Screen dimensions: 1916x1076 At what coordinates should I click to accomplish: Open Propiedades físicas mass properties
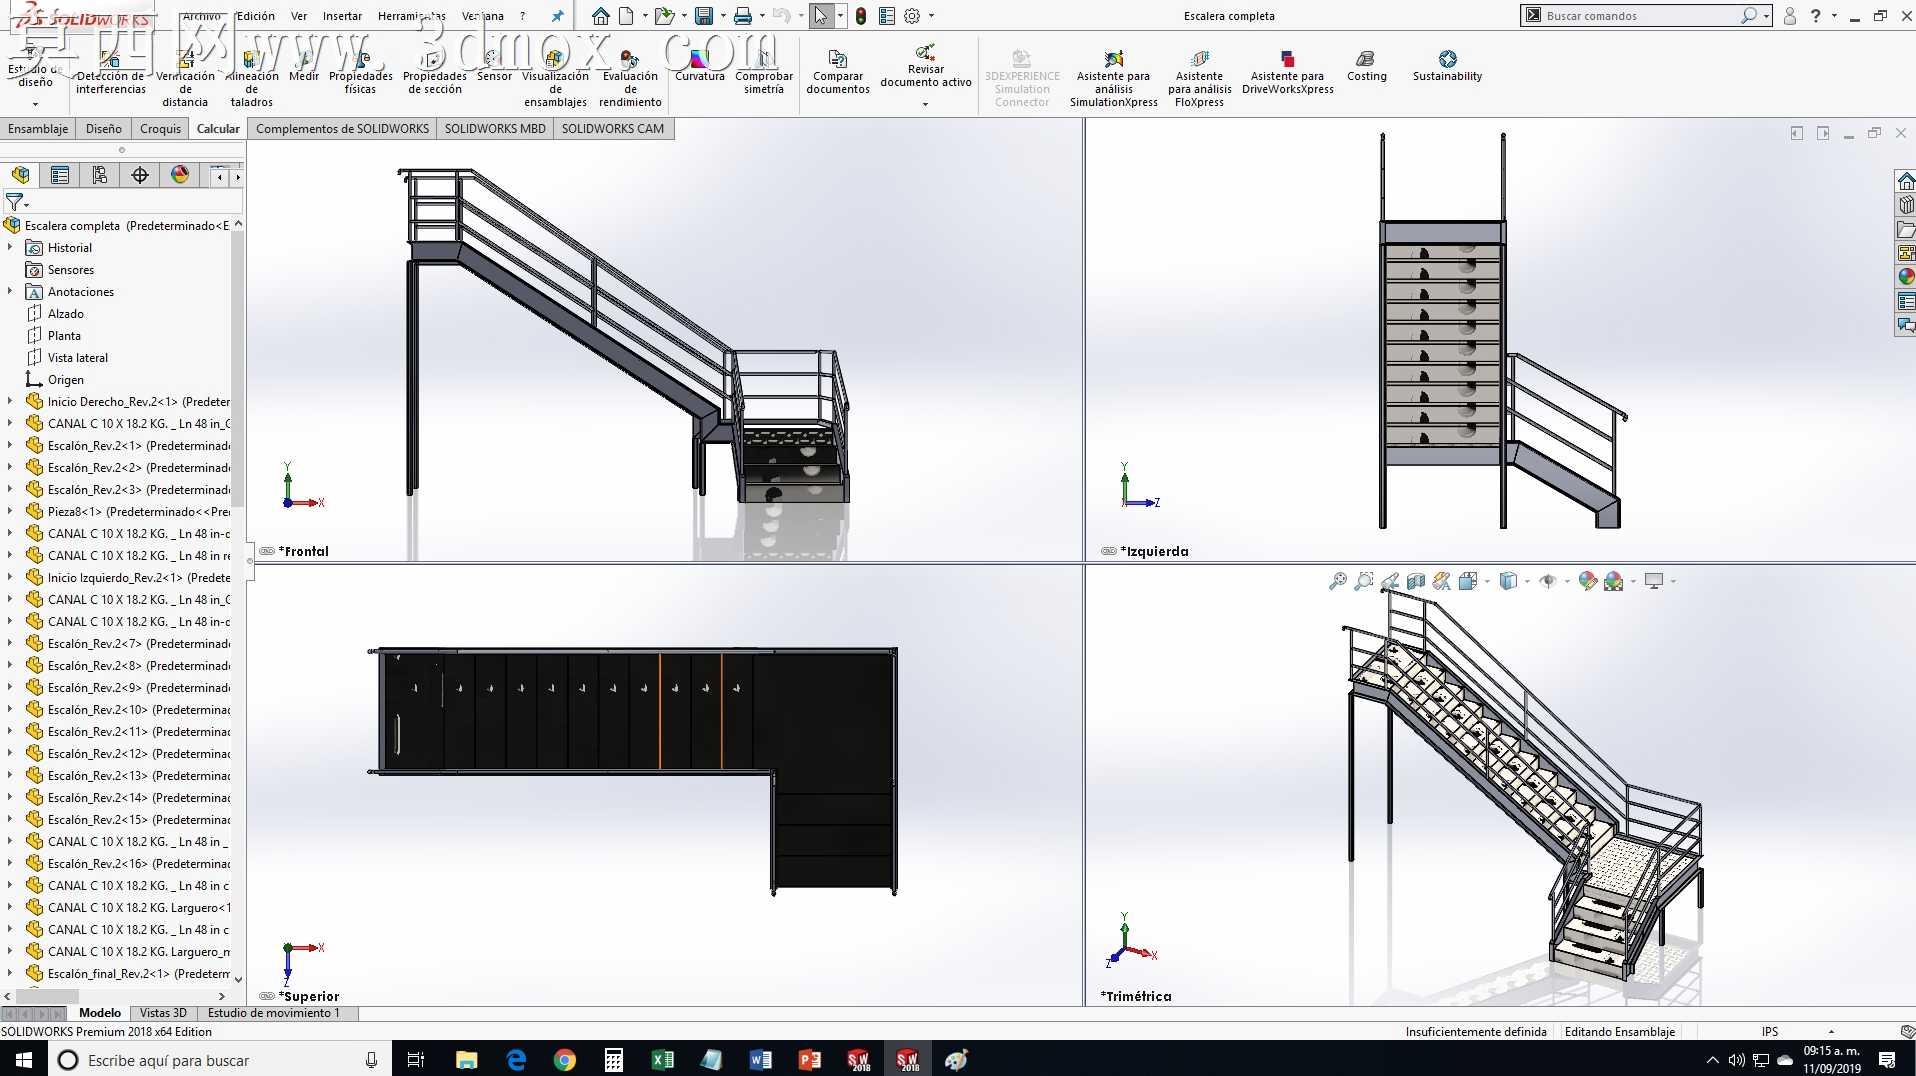(x=360, y=74)
